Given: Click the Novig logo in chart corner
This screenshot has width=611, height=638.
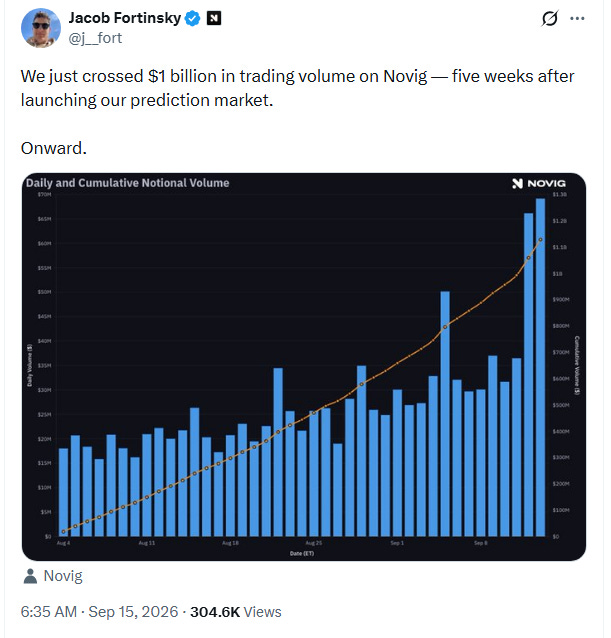Looking at the screenshot, I should click(539, 184).
